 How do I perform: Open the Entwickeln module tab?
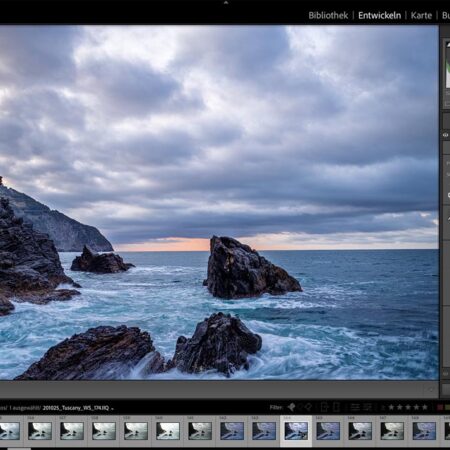pyautogui.click(x=379, y=15)
